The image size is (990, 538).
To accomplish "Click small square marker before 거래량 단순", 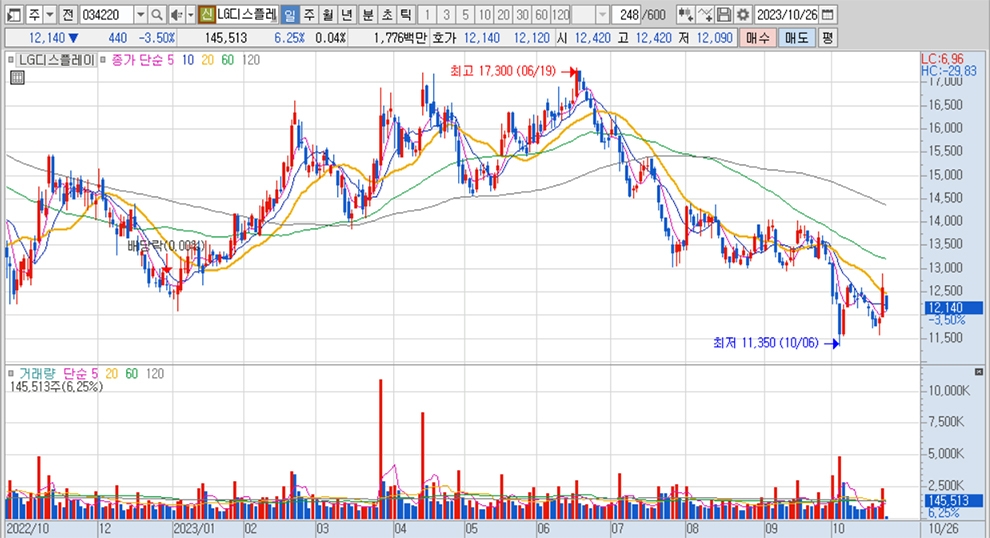I will [11, 373].
